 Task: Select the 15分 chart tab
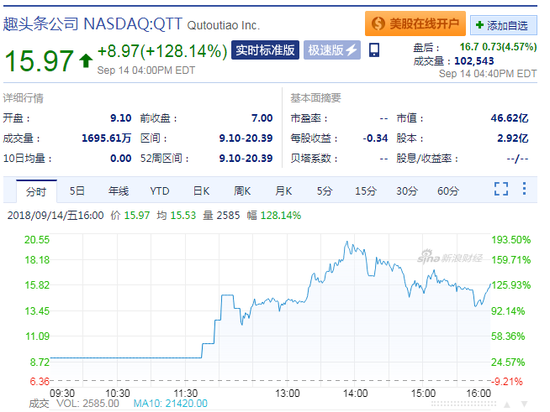pyautogui.click(x=365, y=191)
